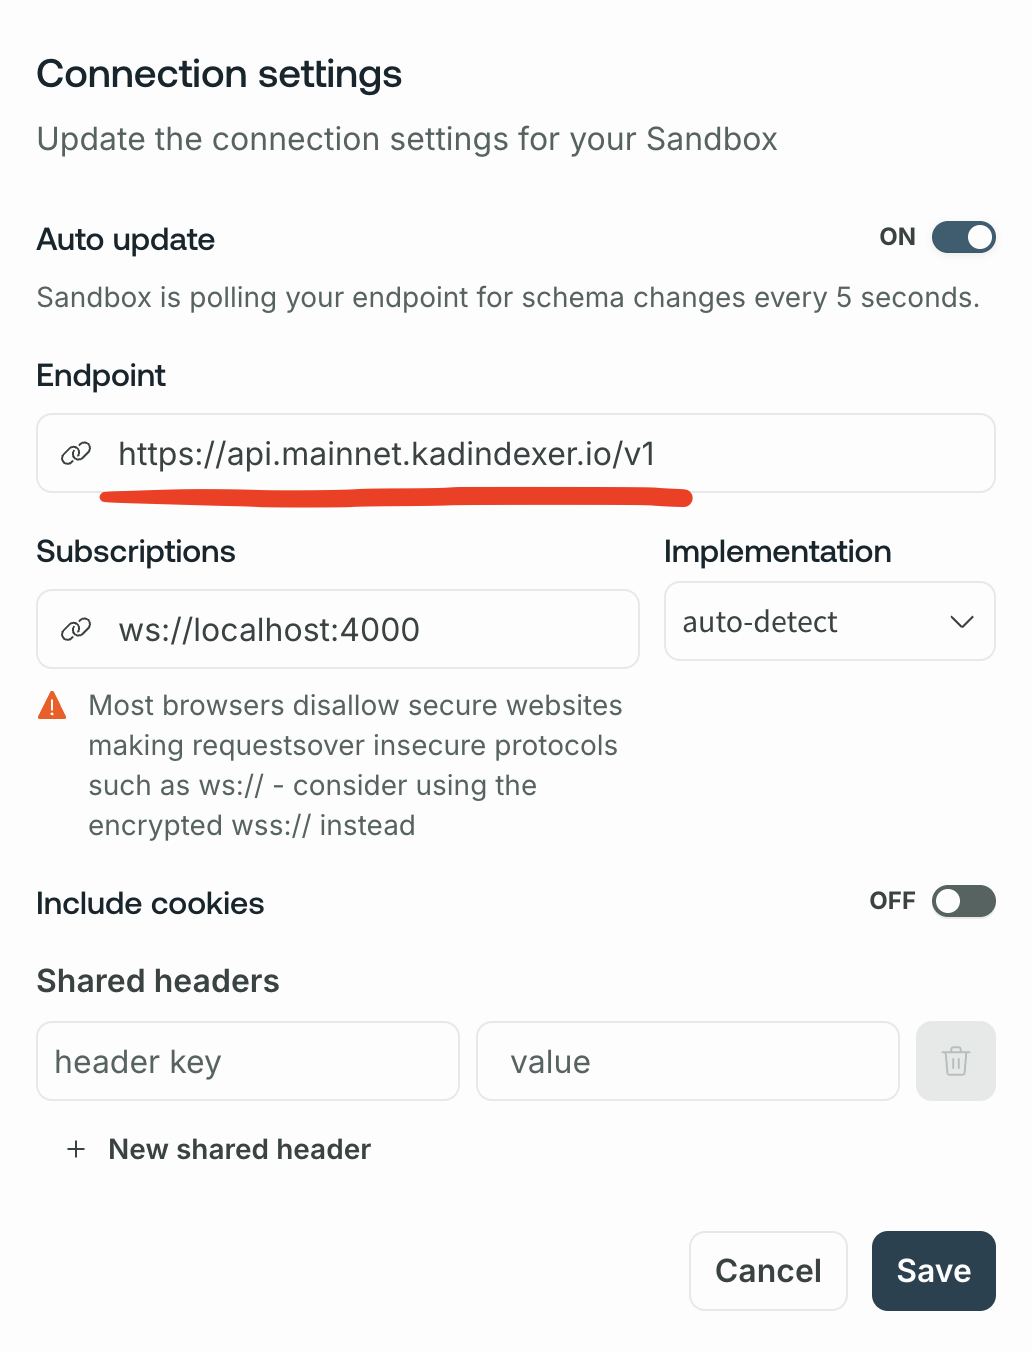
Task: Click the Connection settings heading
Action: pyautogui.click(x=219, y=74)
